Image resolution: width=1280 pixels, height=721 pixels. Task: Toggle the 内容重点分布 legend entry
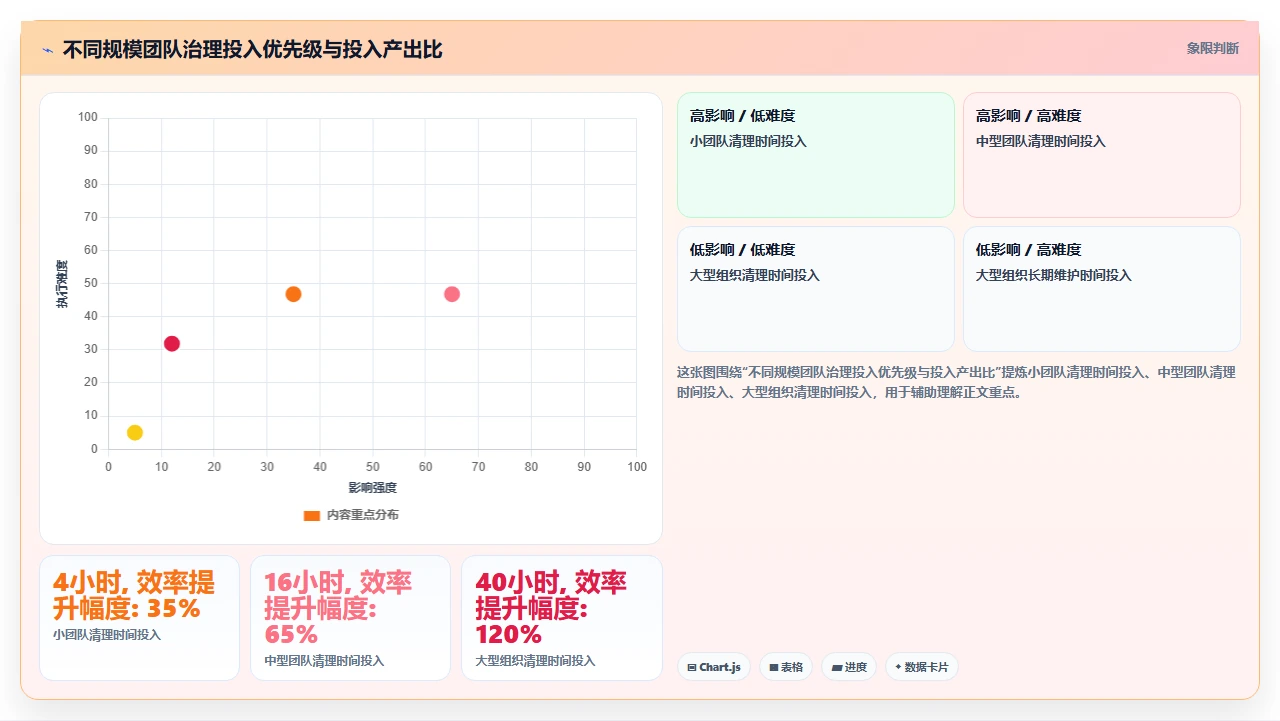351,515
